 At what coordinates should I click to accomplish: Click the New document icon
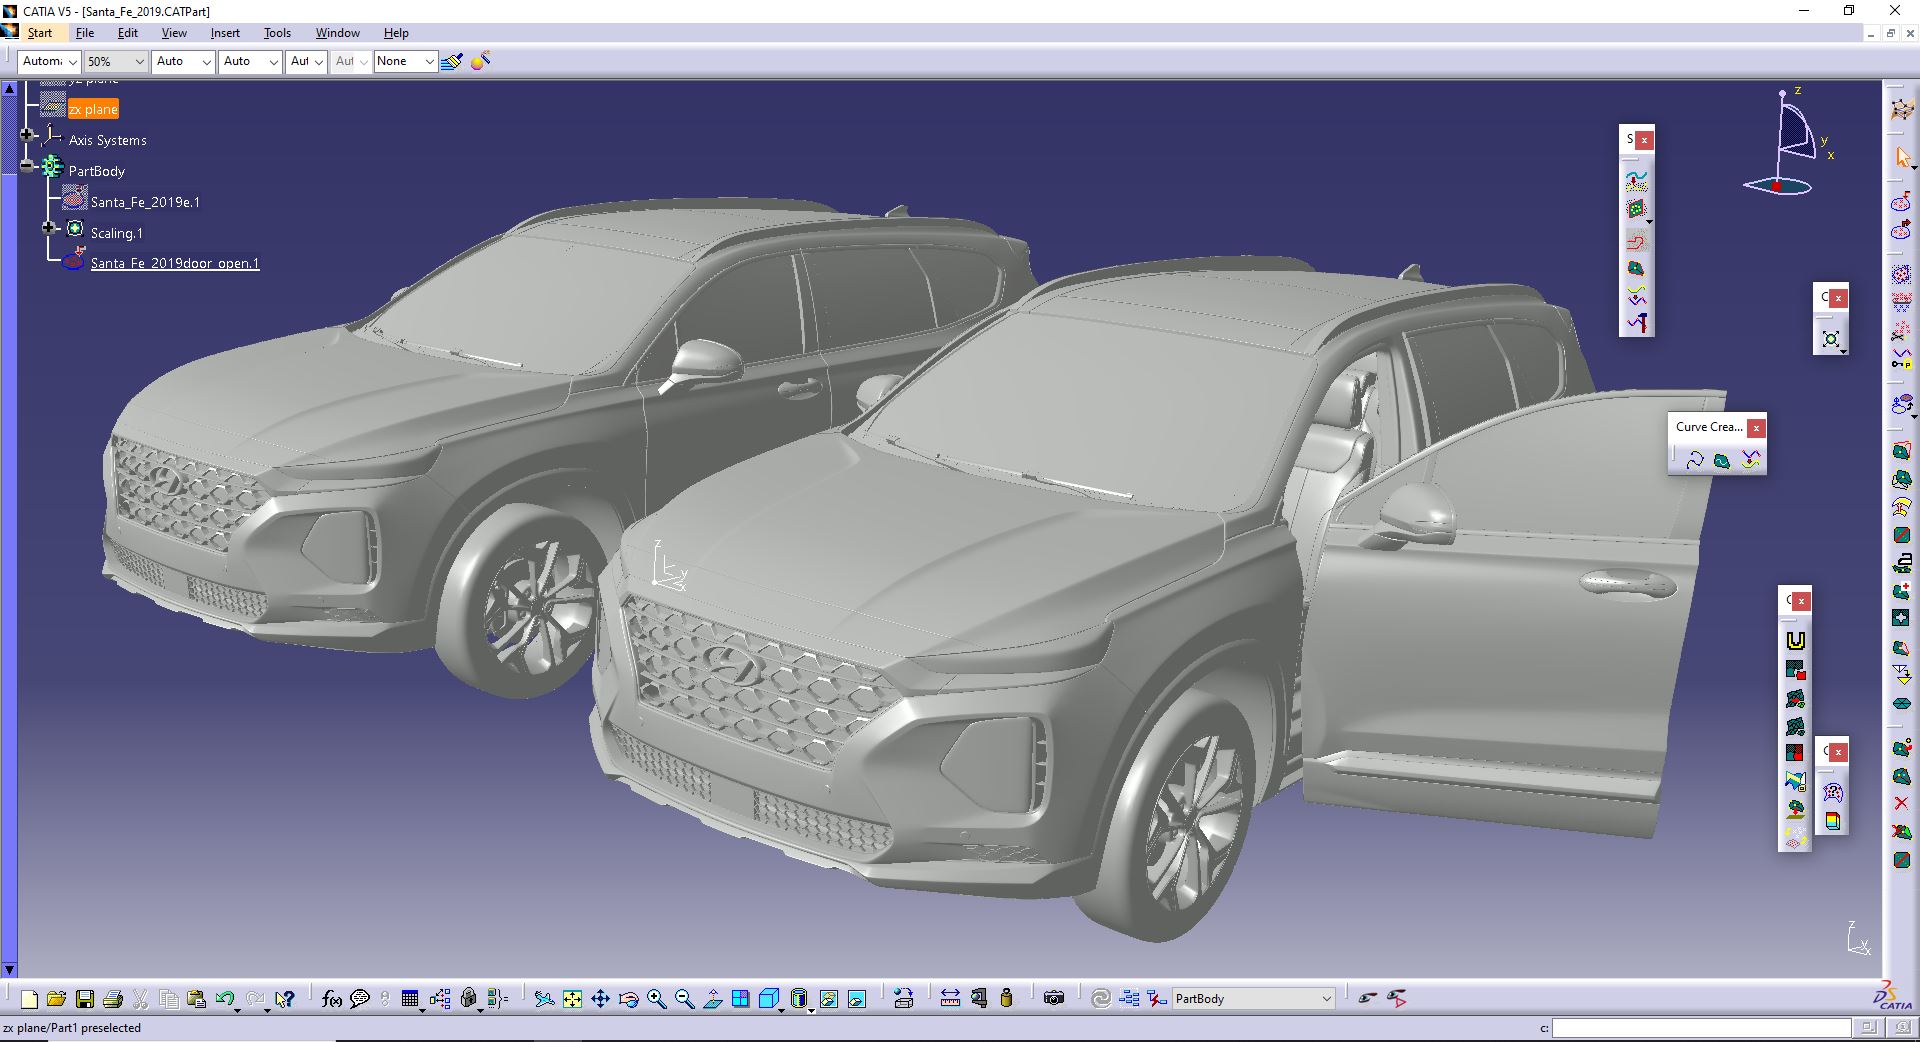pos(29,998)
